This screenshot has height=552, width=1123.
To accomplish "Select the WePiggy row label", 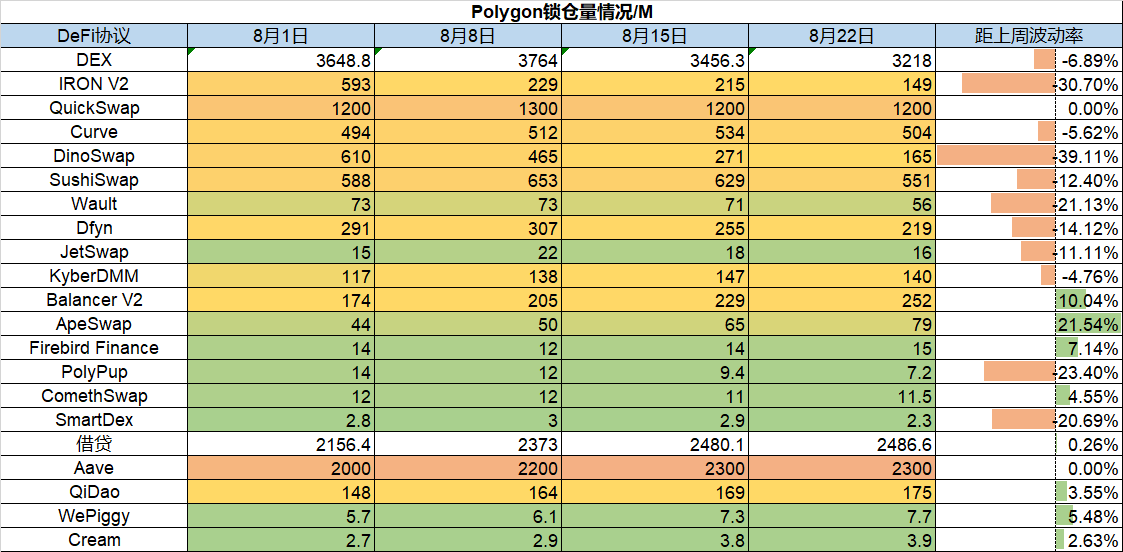I will pyautogui.click(x=94, y=515).
